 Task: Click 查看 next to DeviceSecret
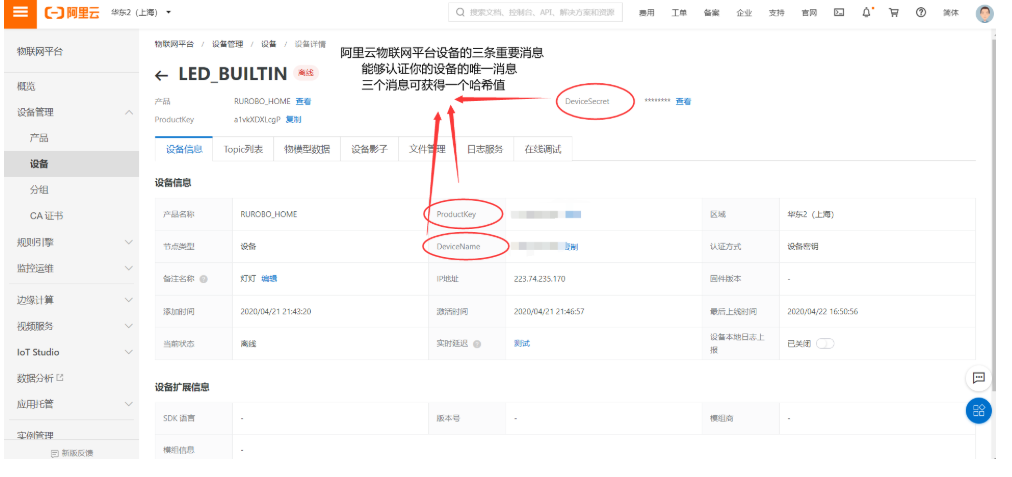pyautogui.click(x=683, y=101)
